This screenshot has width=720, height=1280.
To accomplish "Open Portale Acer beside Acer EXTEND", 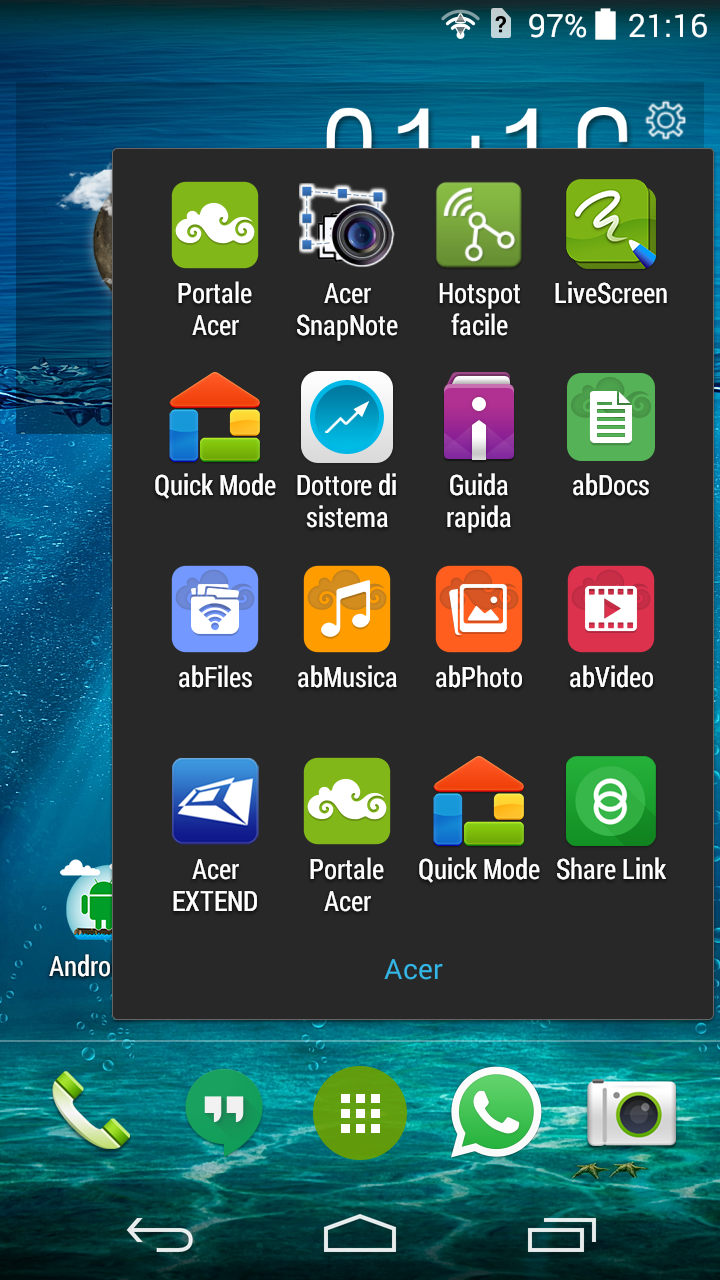I will click(347, 801).
